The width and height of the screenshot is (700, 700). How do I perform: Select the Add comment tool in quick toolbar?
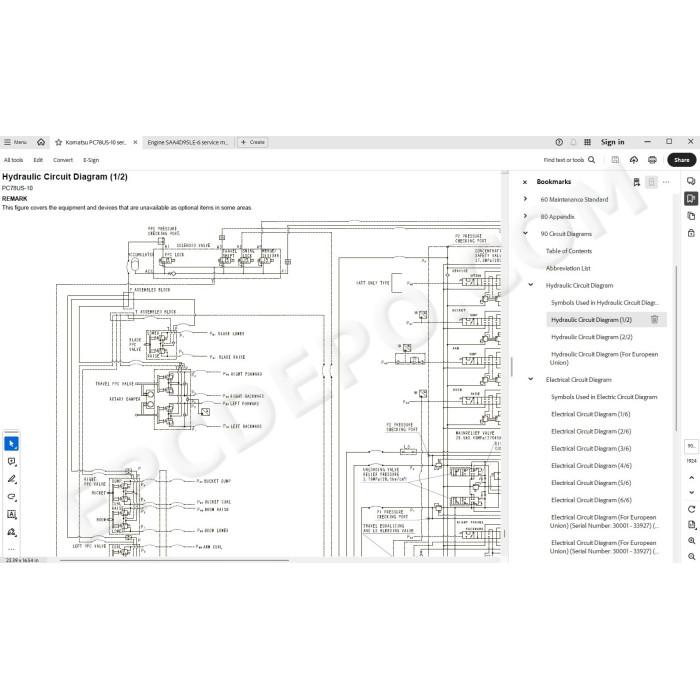(x=12, y=461)
